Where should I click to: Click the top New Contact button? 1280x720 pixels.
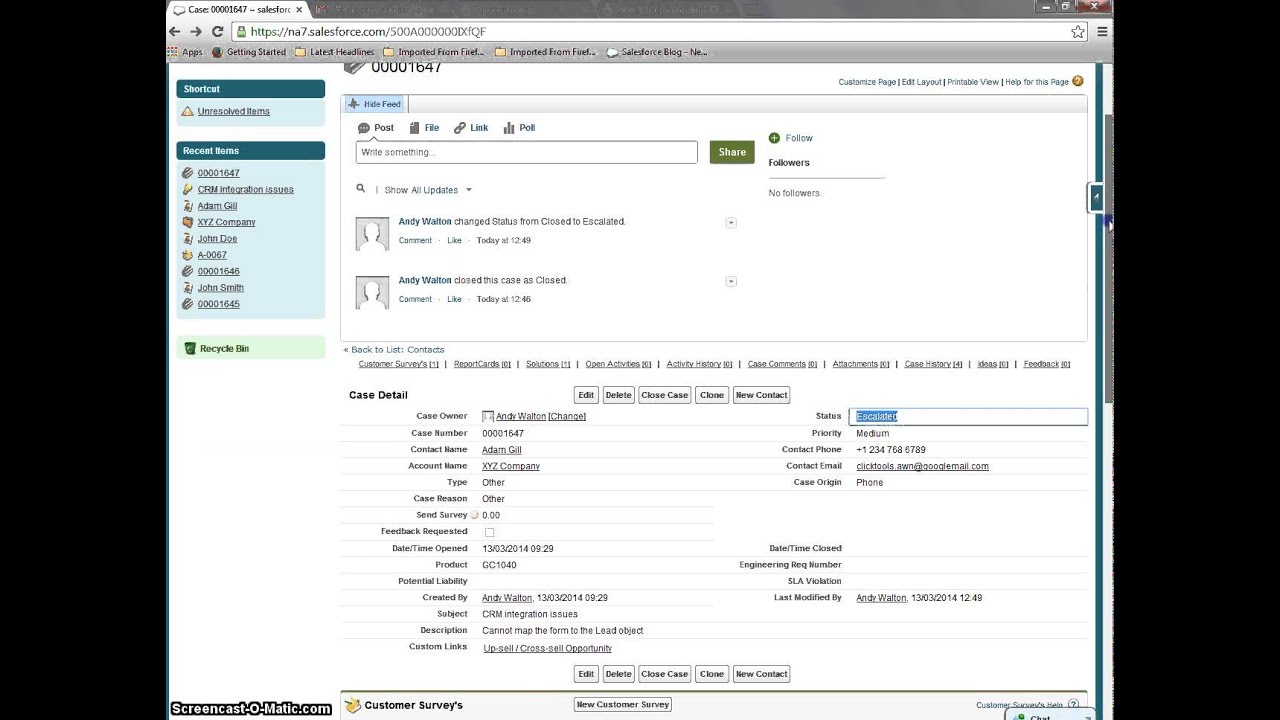[x=762, y=395]
